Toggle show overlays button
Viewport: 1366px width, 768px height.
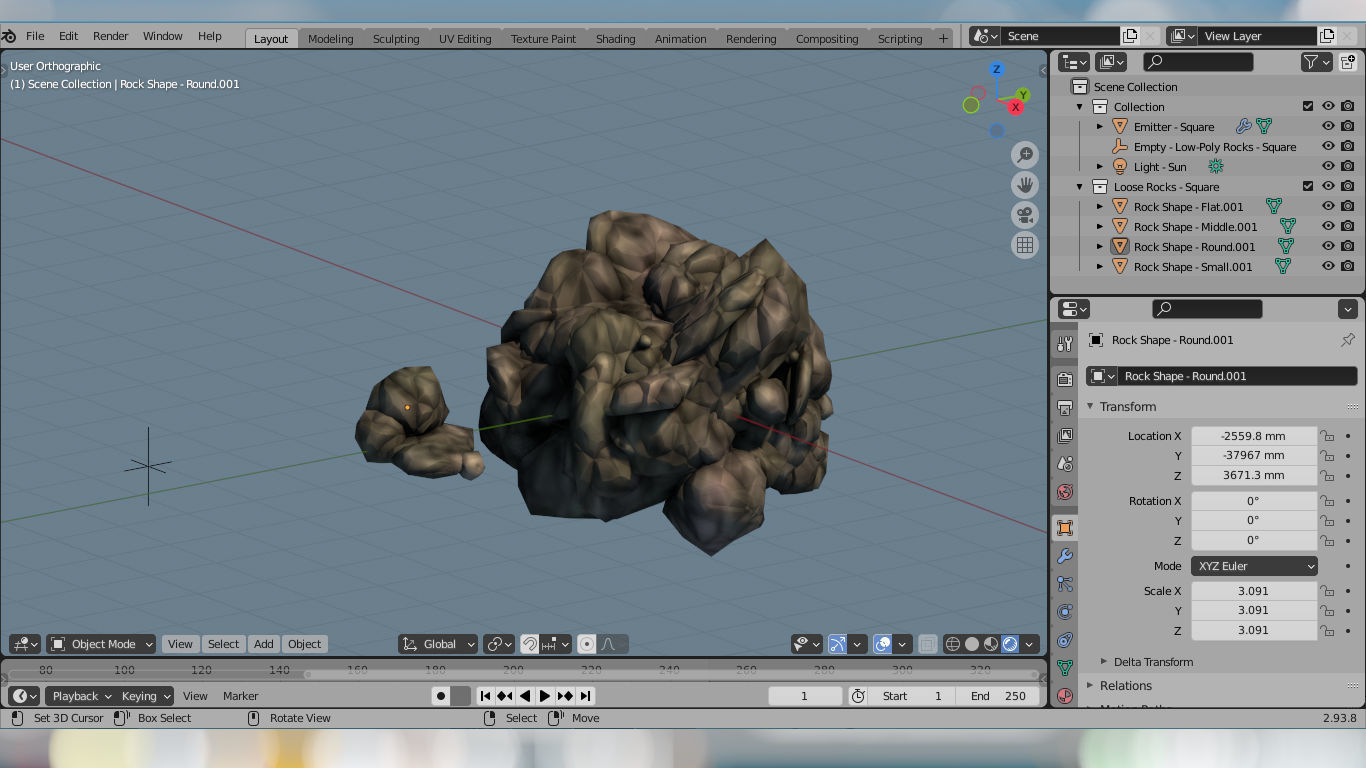pyautogui.click(x=882, y=644)
